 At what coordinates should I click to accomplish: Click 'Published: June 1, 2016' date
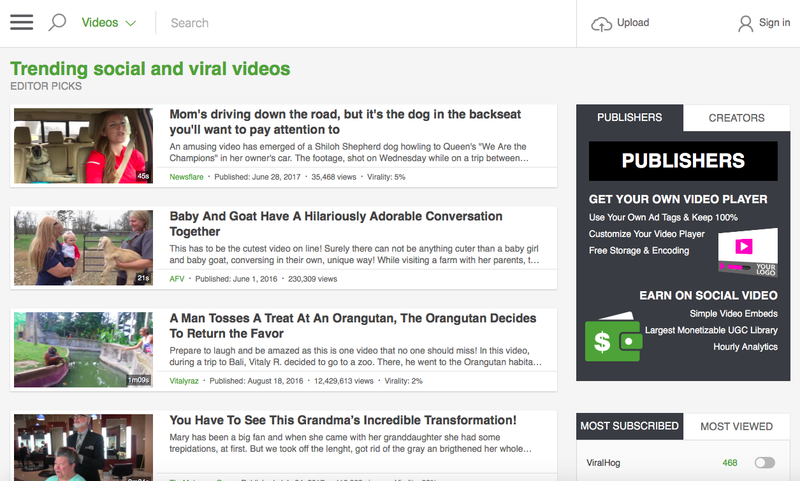point(236,279)
